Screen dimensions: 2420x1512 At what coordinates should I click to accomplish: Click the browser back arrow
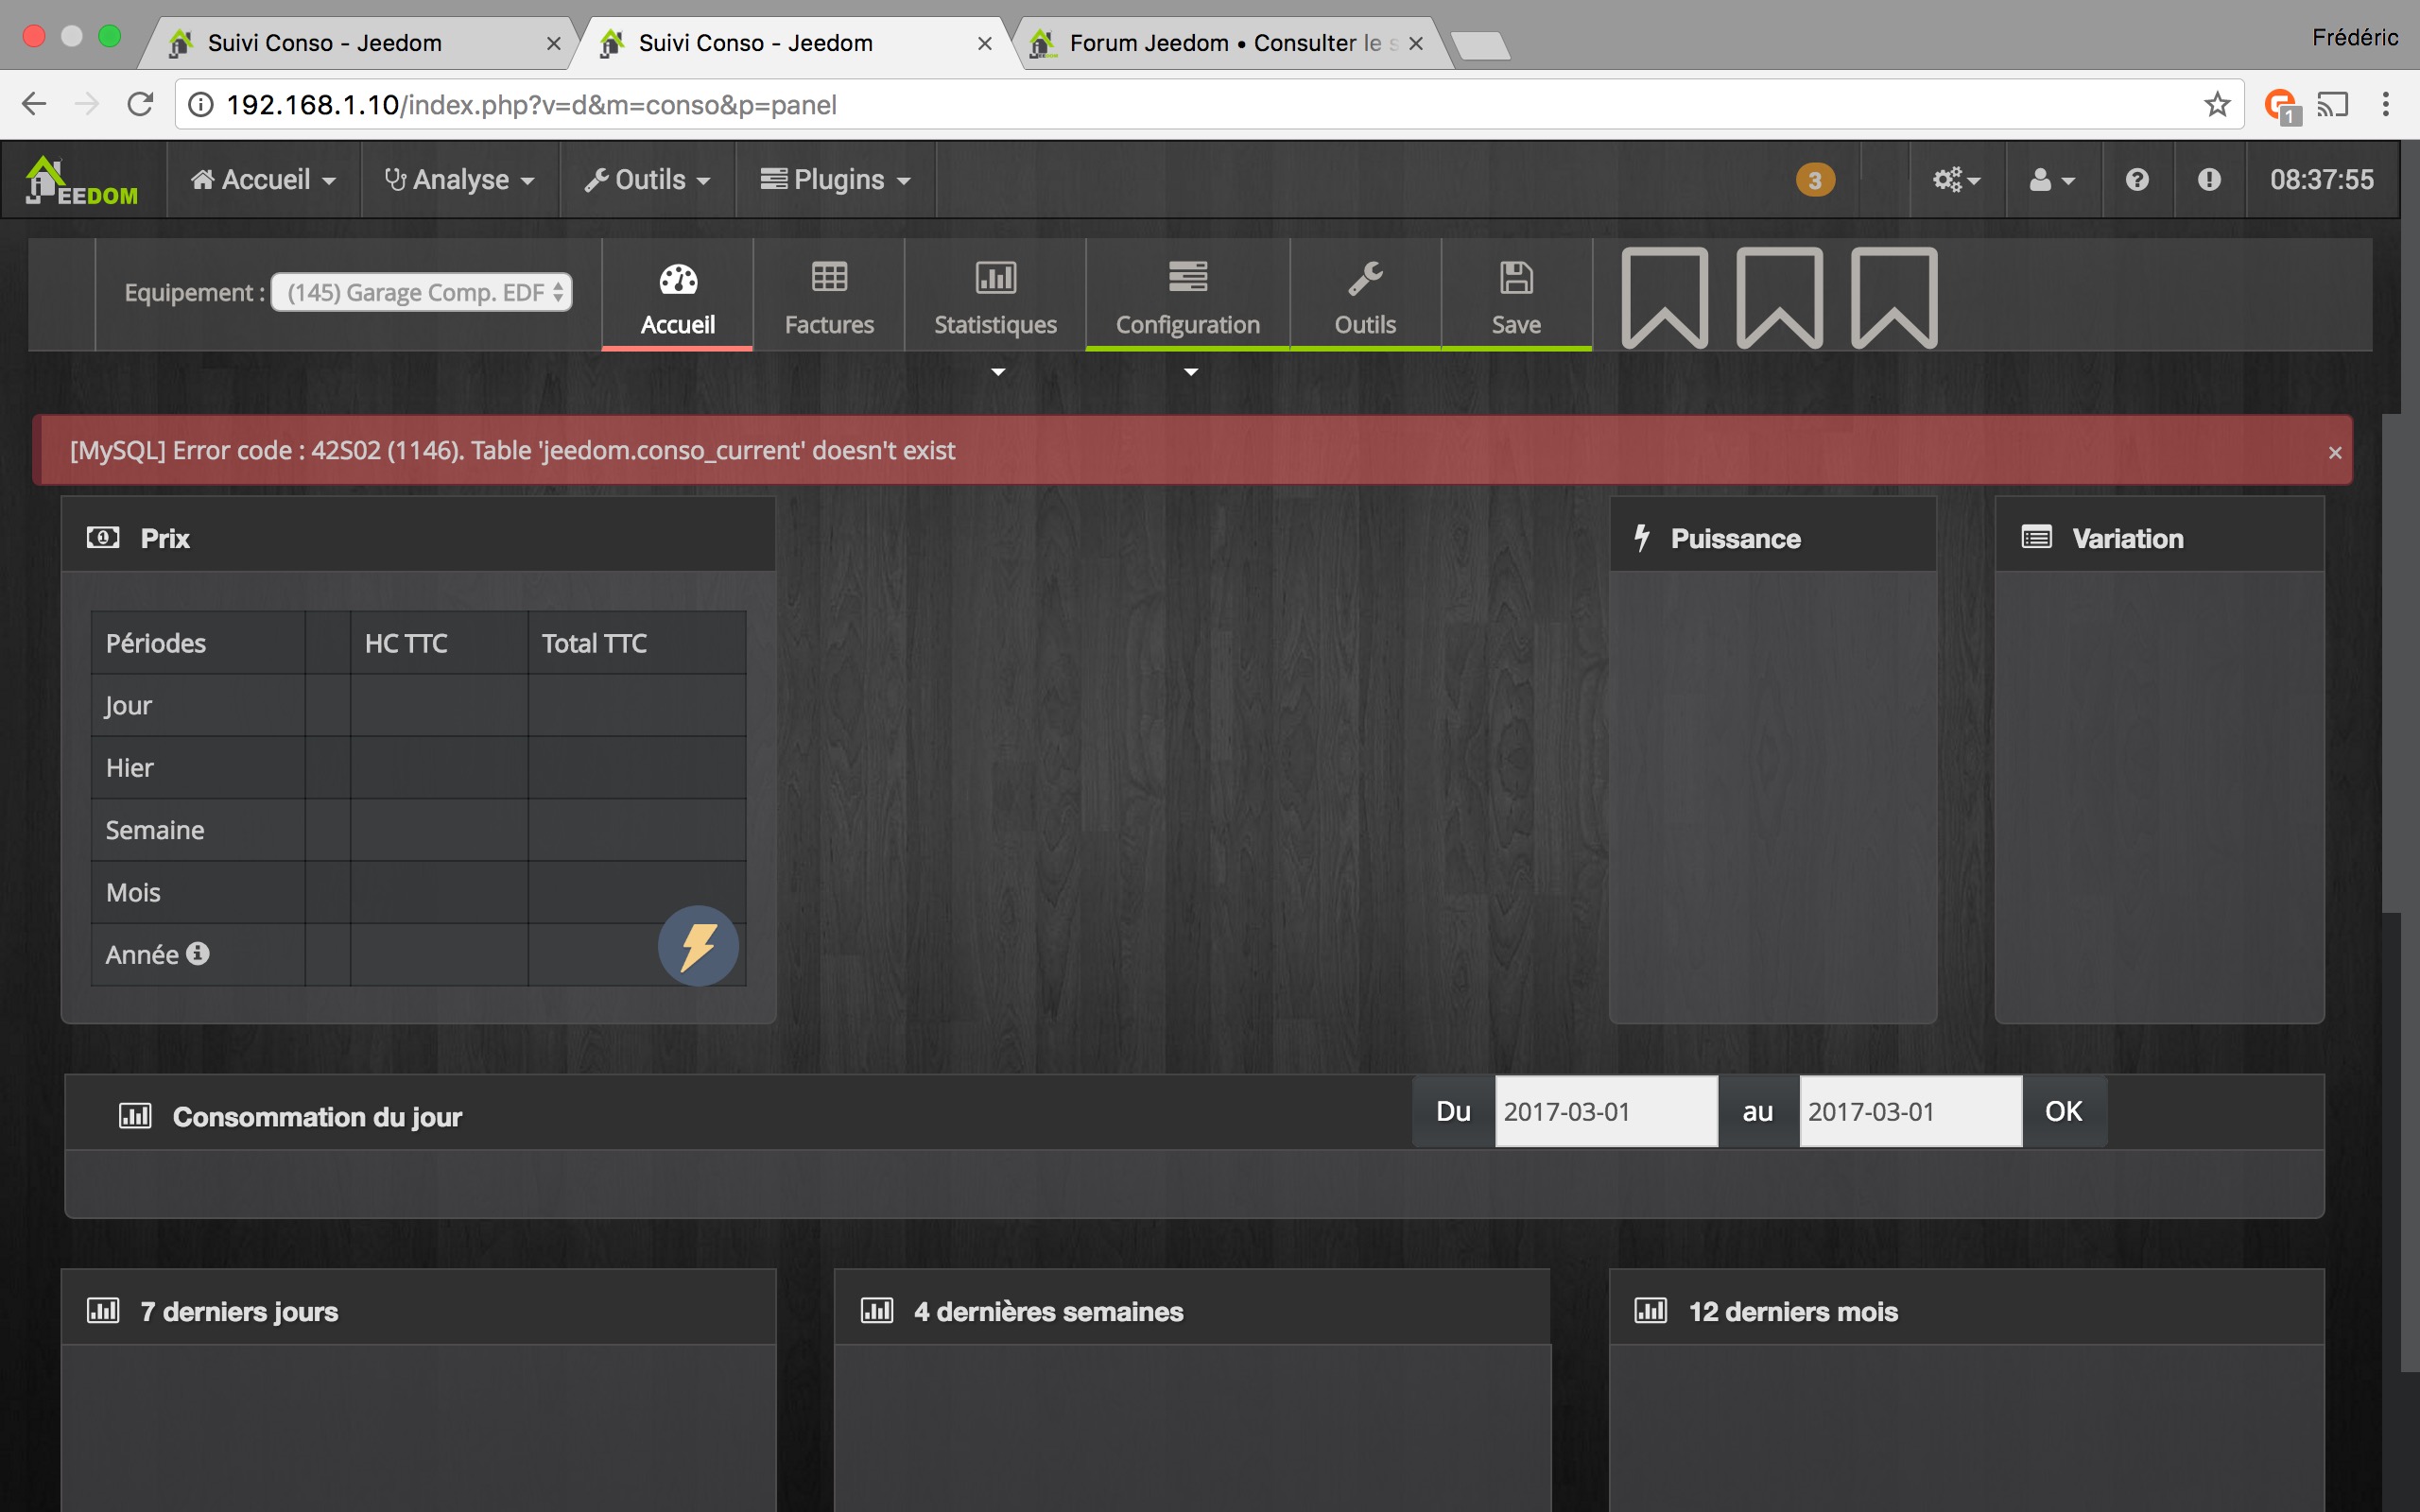tap(34, 104)
